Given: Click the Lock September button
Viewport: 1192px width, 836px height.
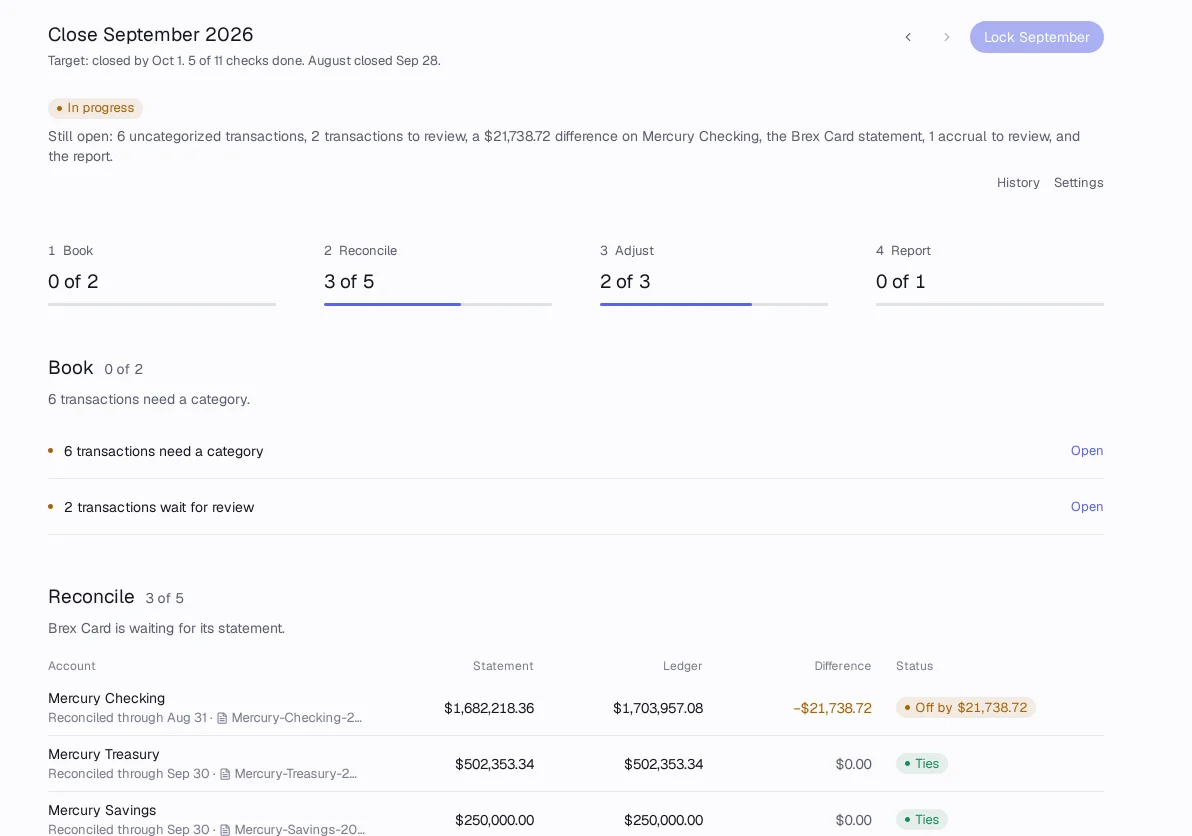Looking at the screenshot, I should (1036, 37).
